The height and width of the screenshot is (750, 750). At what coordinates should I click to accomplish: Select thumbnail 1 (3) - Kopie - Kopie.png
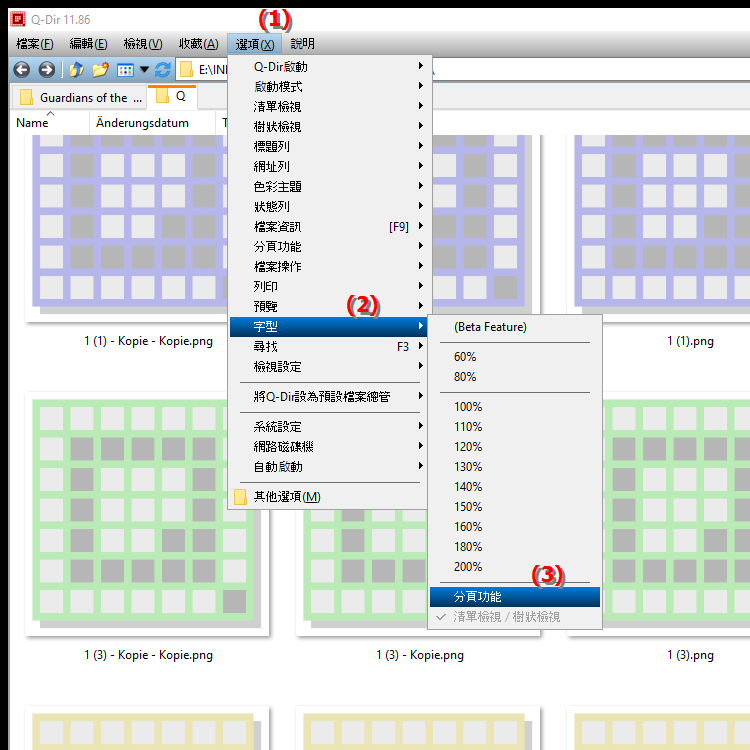click(147, 514)
